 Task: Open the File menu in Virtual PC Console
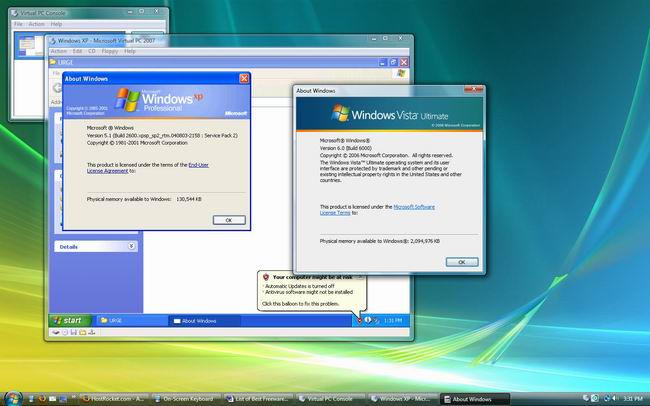click(18, 24)
